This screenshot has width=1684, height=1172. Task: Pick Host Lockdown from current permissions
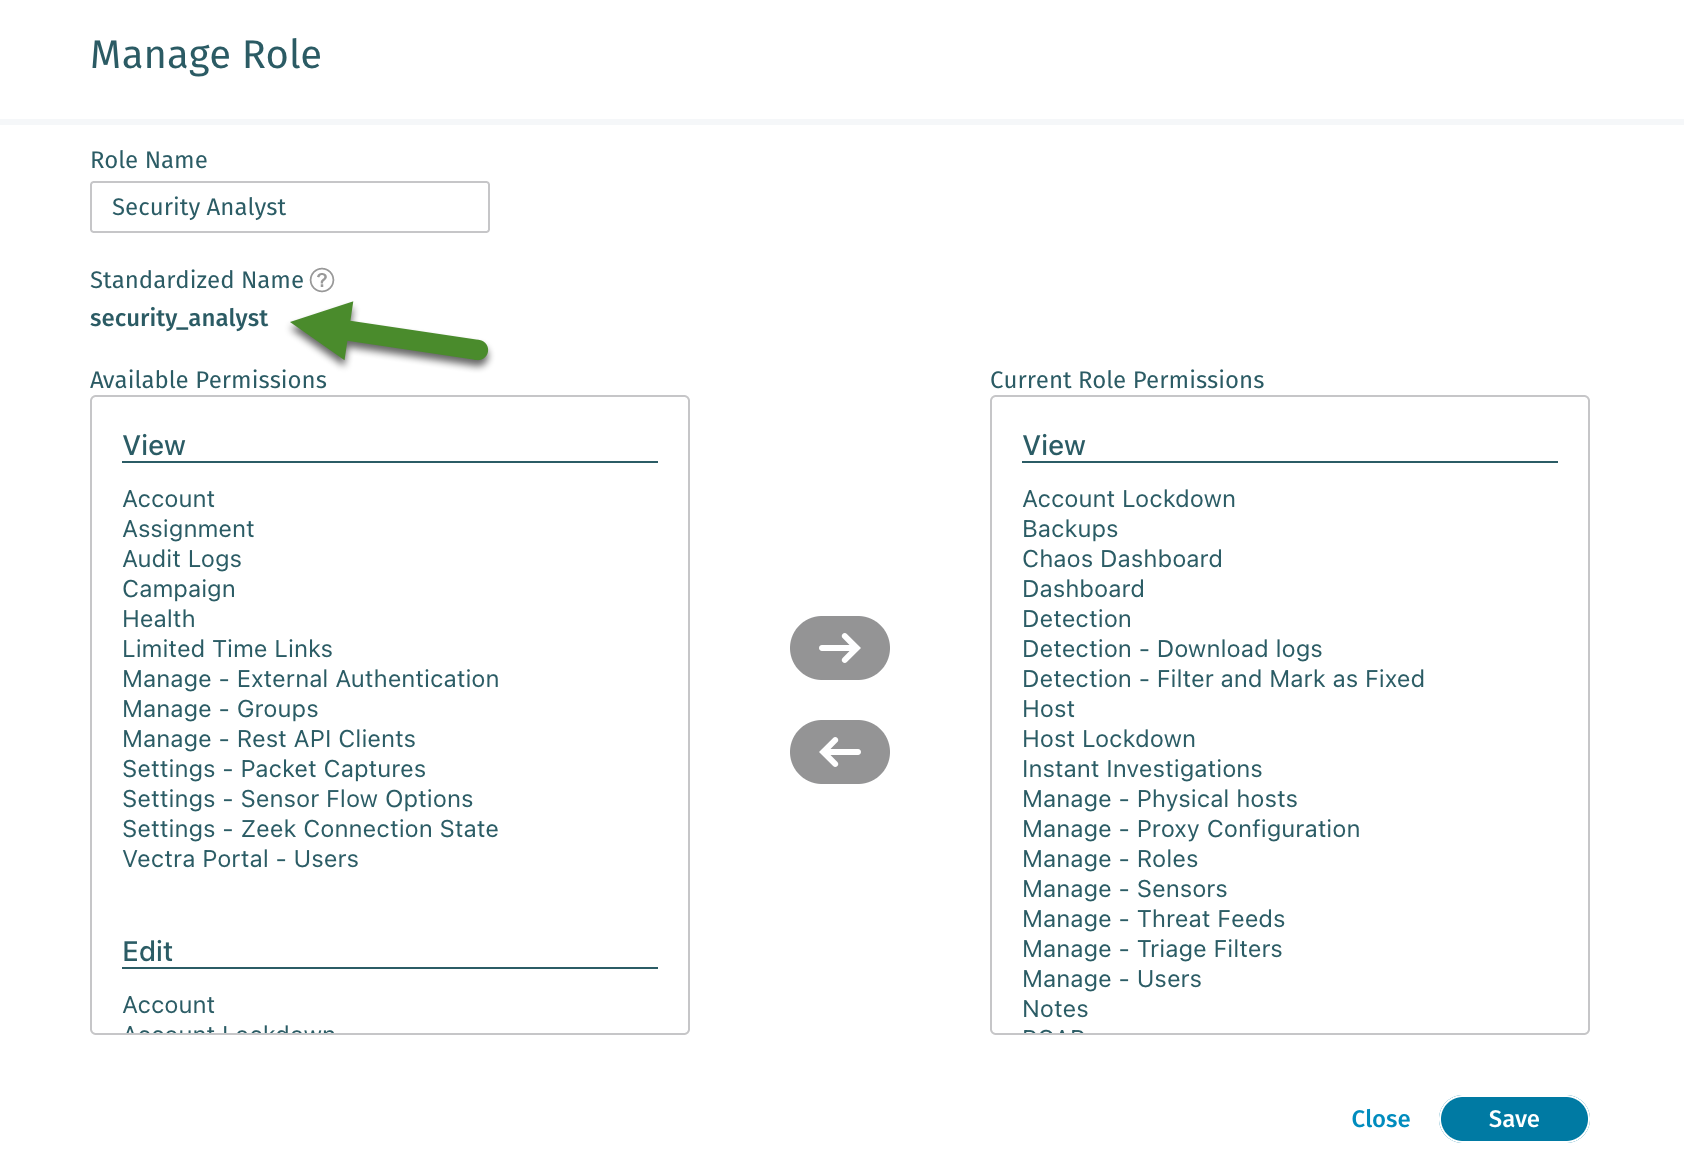click(x=1109, y=739)
